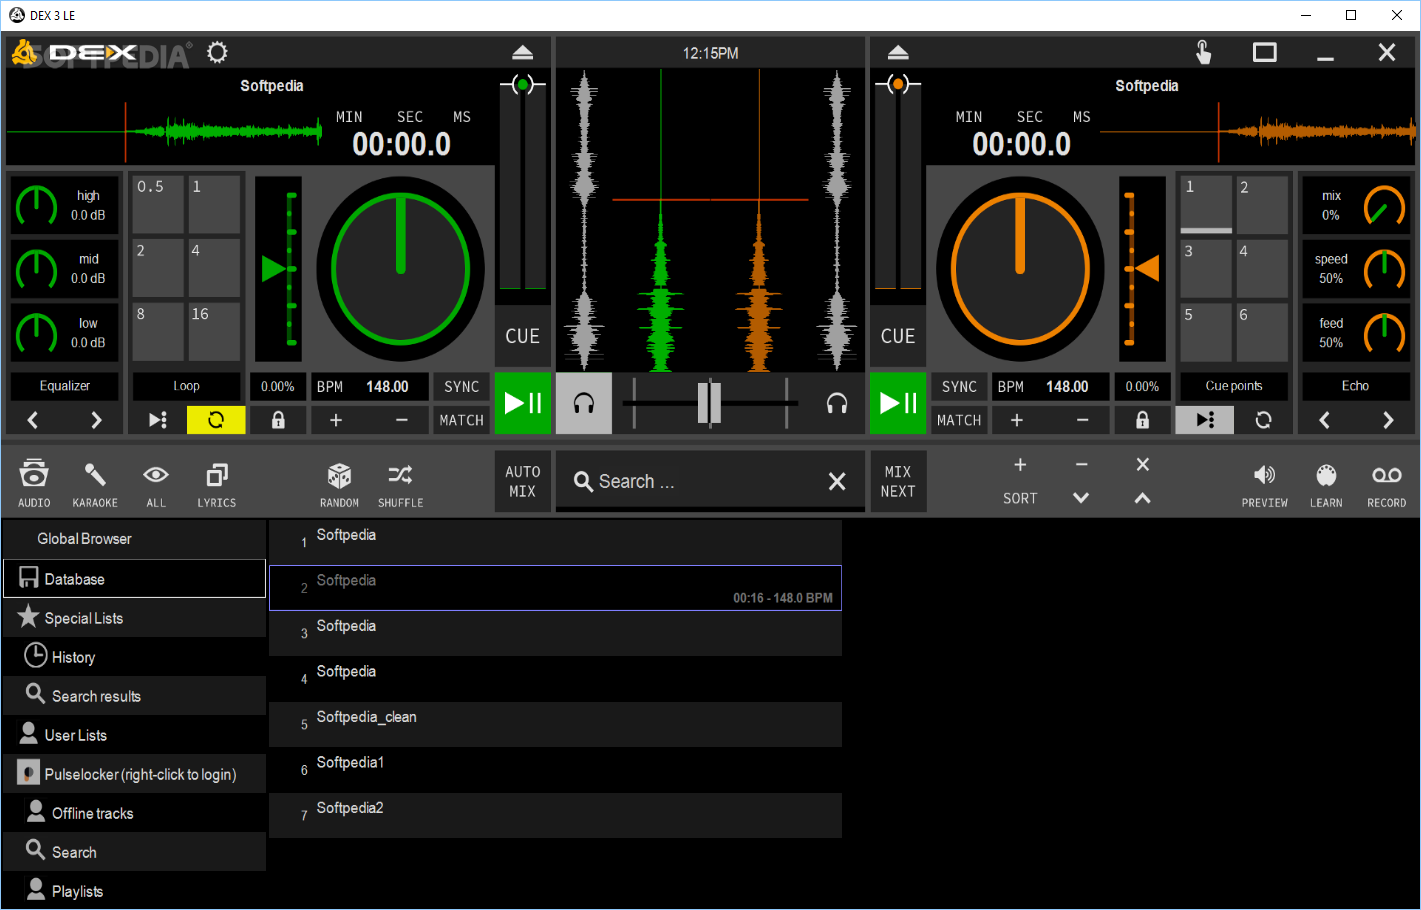1421x910 pixels.
Task: Open Playlists in browser
Action: click(135, 891)
